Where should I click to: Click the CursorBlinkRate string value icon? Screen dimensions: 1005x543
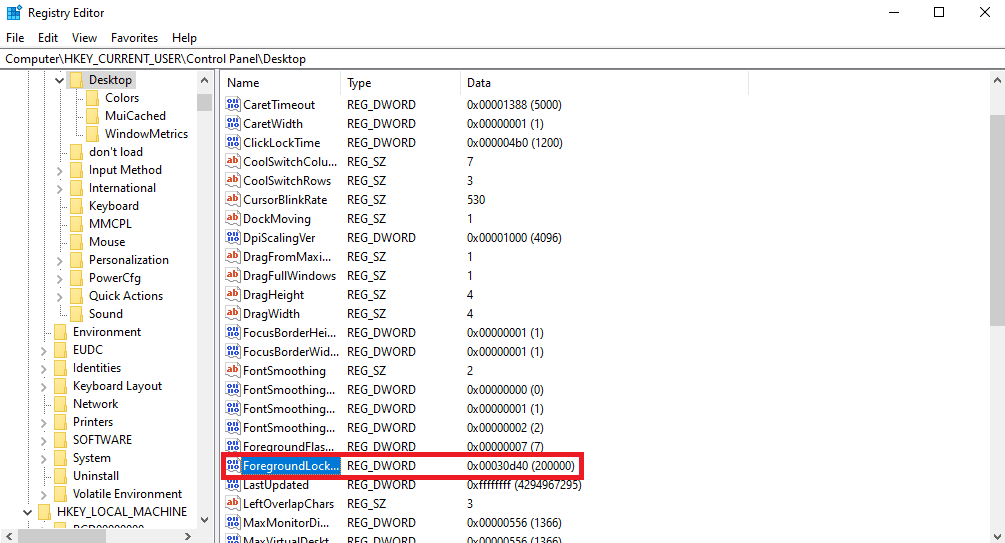pyautogui.click(x=233, y=199)
